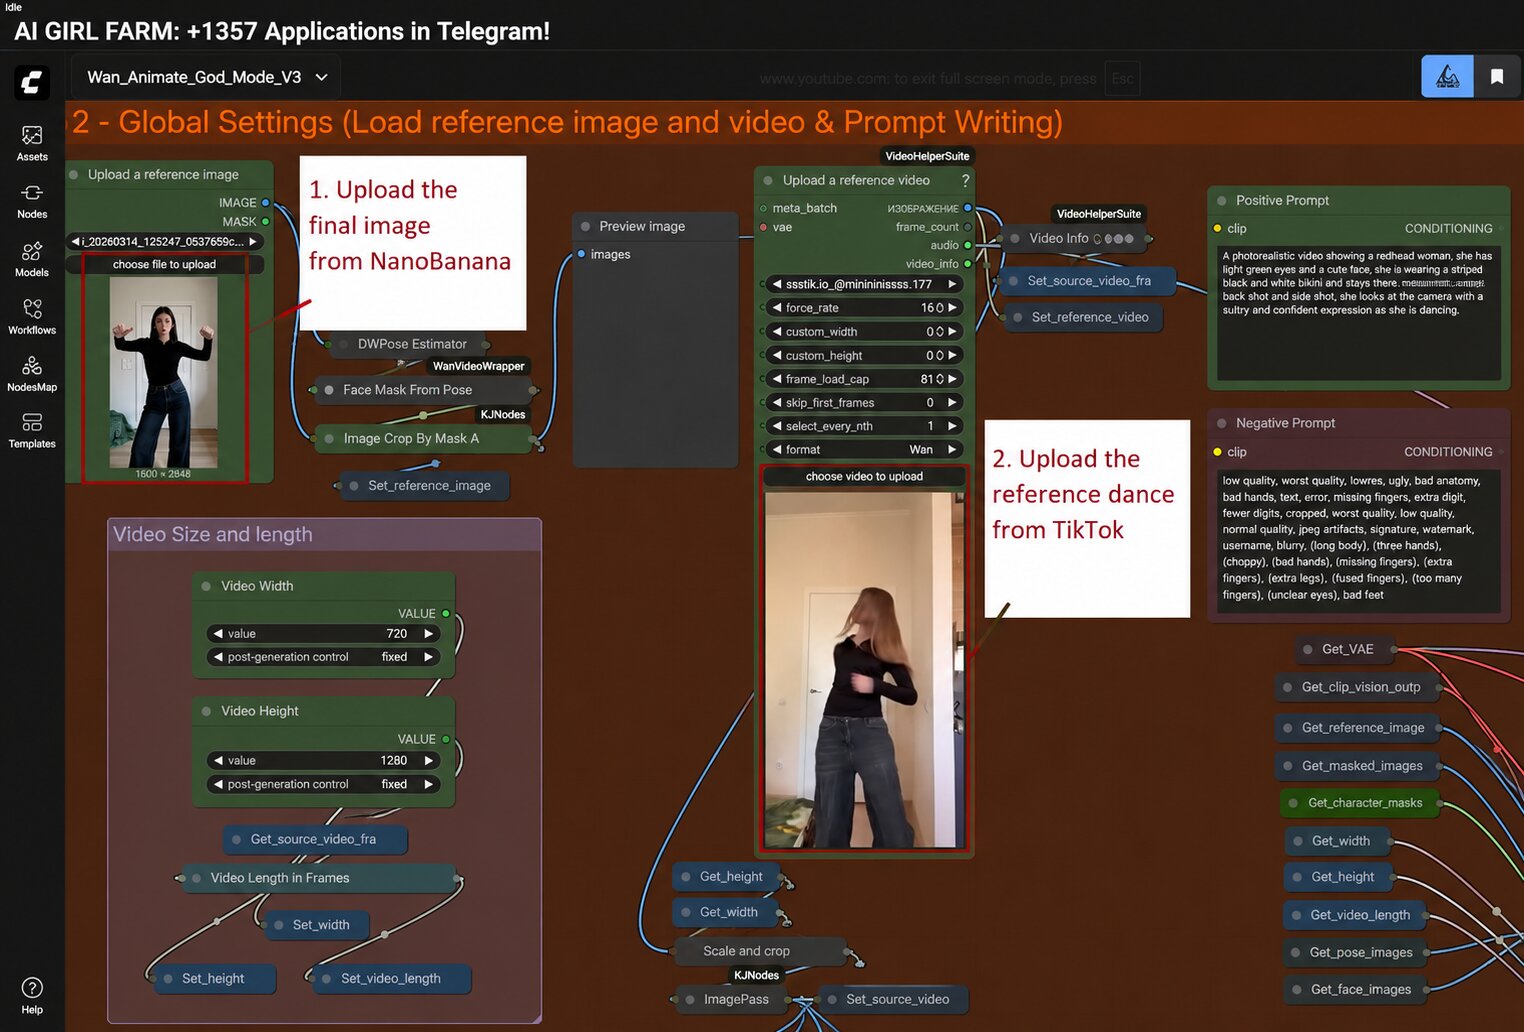Open the NodesMap sidebar icon
This screenshot has width=1524, height=1032.
click(x=32, y=374)
